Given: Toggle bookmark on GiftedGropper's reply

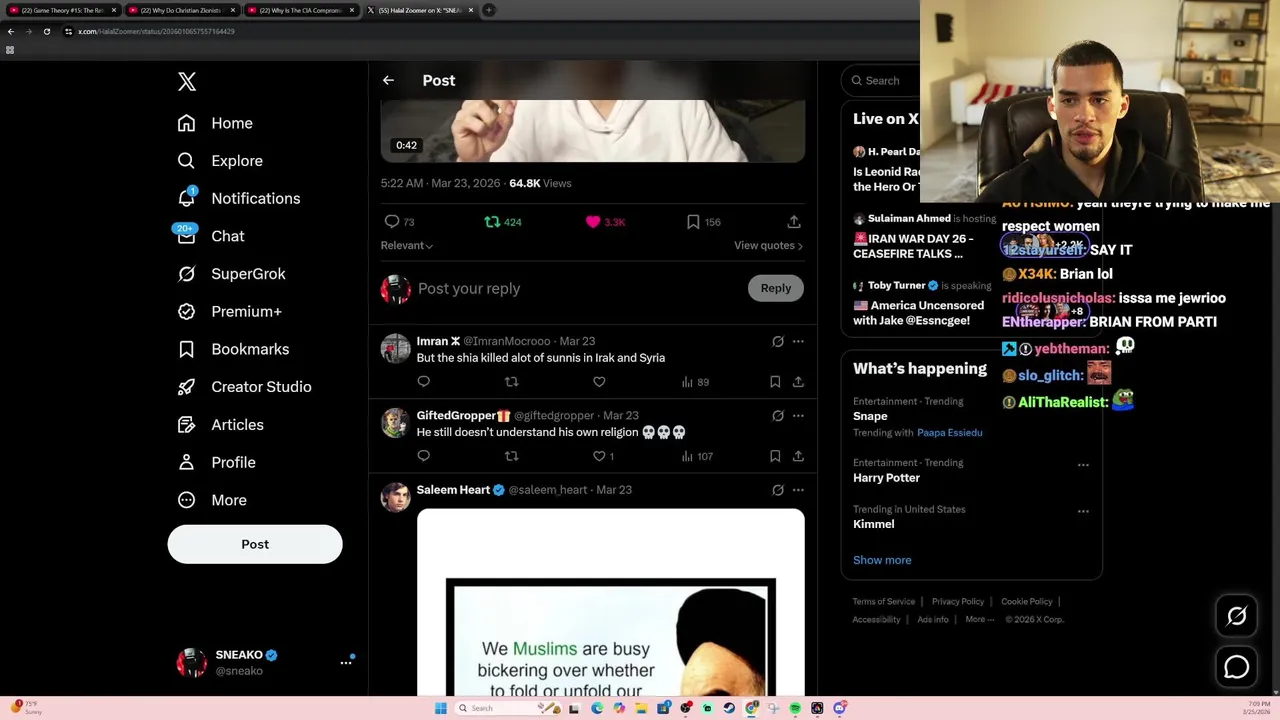Looking at the screenshot, I should (x=775, y=456).
